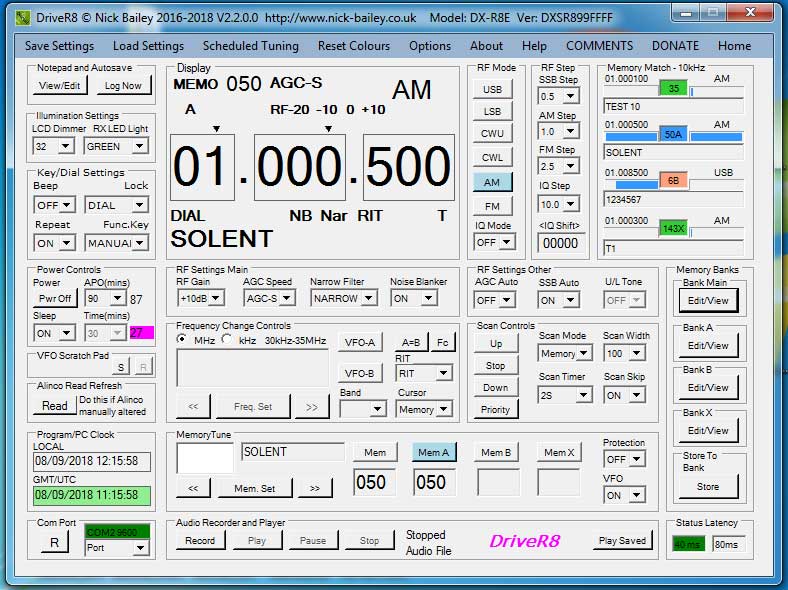788x590 pixels.
Task: Click the frequency entry input field
Action: (252, 368)
